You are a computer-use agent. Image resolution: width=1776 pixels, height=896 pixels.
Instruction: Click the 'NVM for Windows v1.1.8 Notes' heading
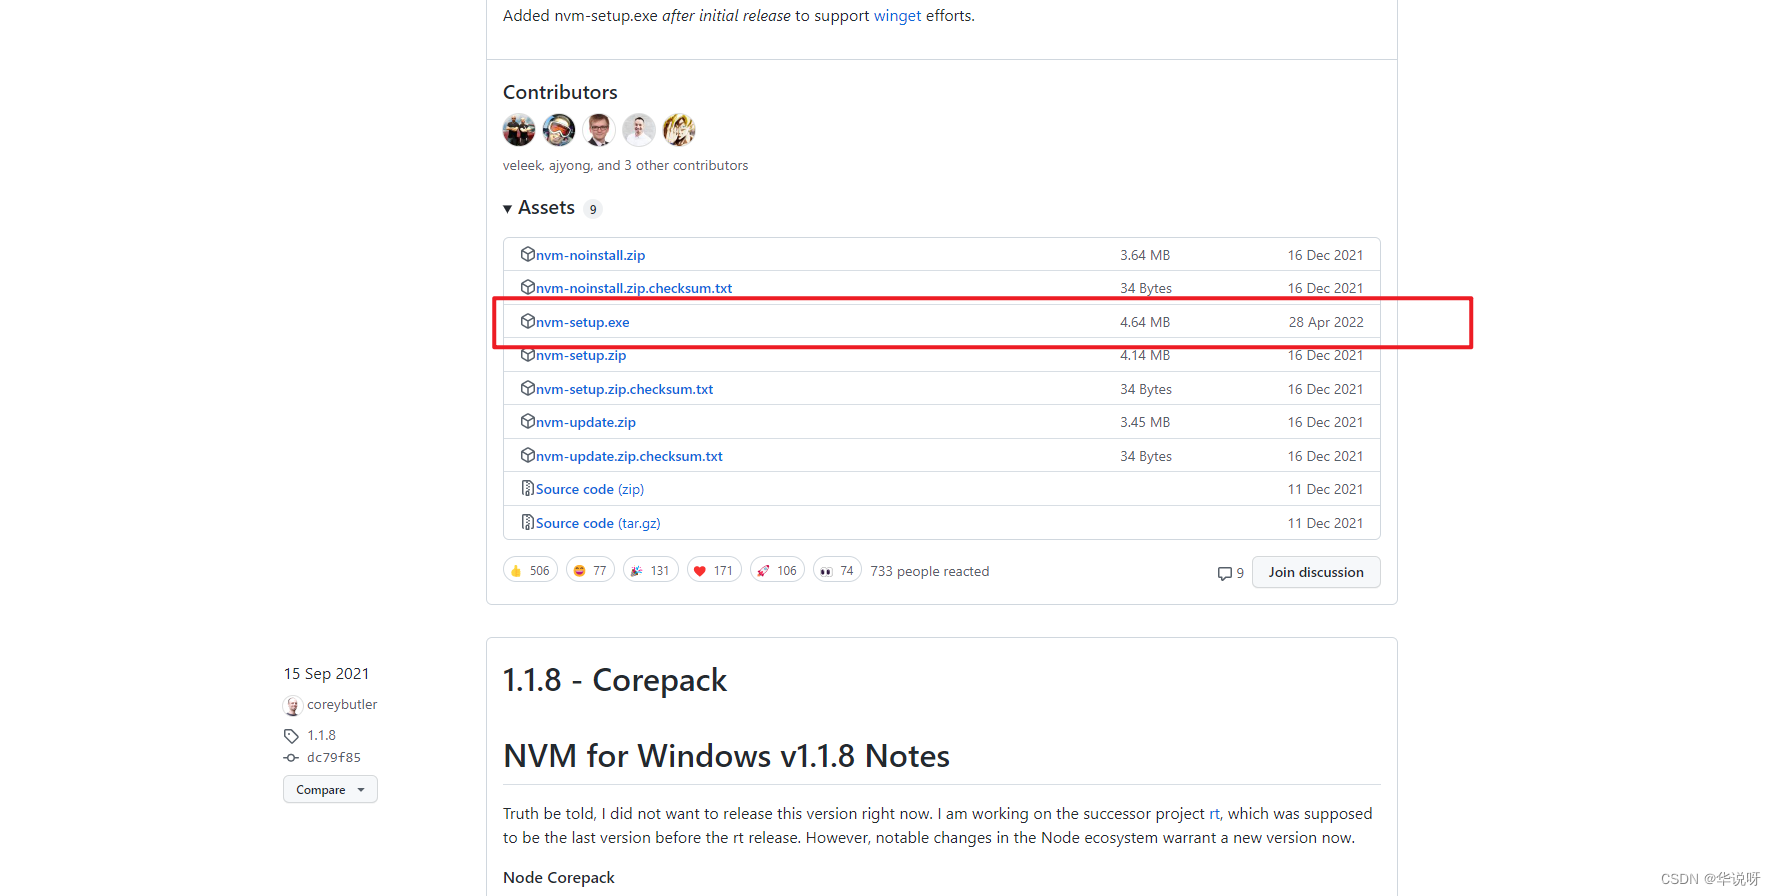[726, 756]
